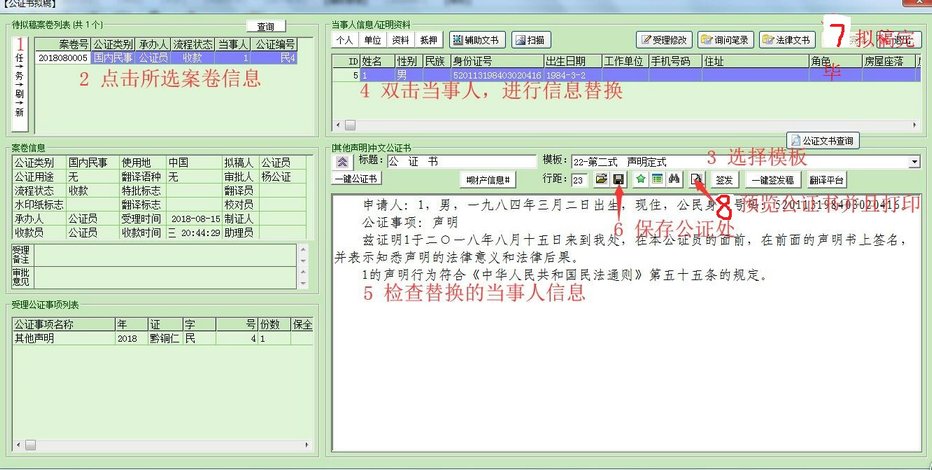
Task: Click the 工作单位 column header
Action: pyautogui.click(x=625, y=61)
